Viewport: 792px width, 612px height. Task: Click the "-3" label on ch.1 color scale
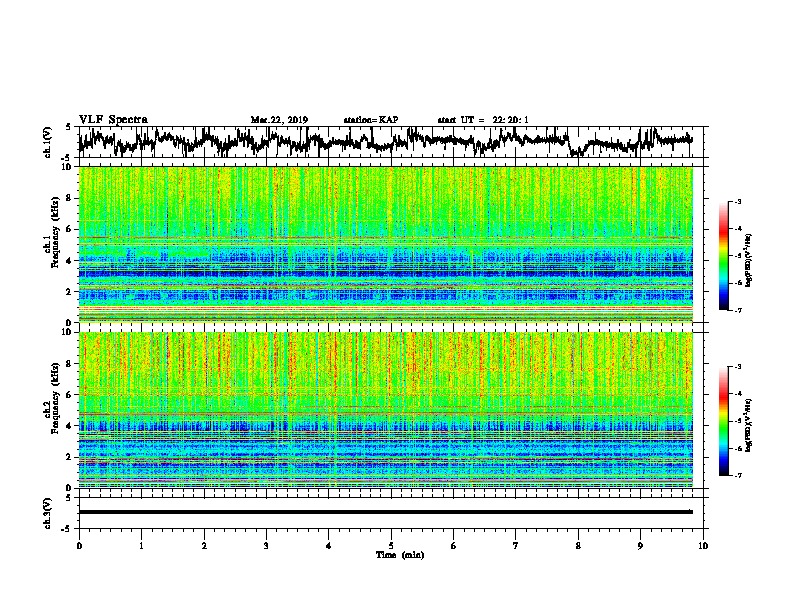[737, 201]
